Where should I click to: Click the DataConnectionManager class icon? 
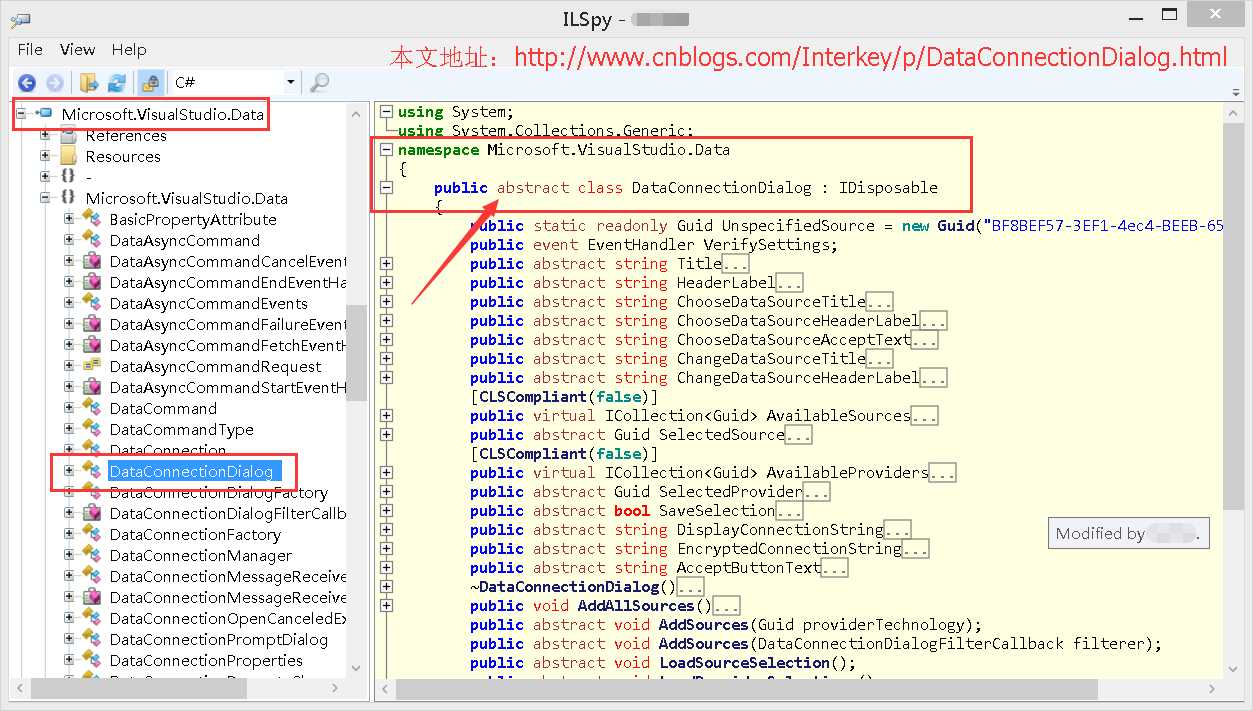coord(92,555)
